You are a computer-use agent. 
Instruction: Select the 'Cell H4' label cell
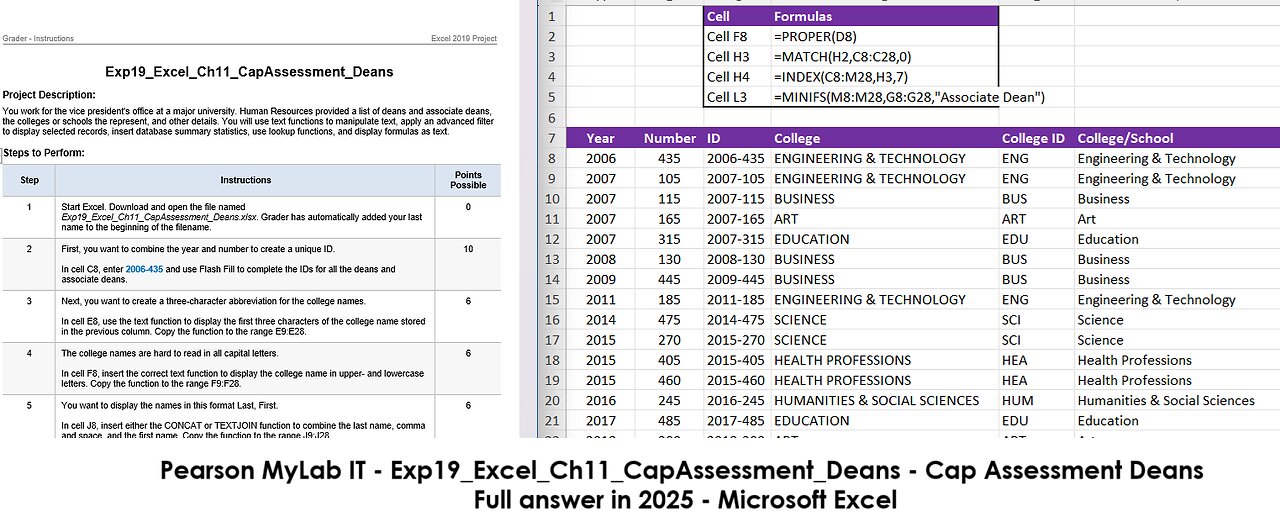737,77
